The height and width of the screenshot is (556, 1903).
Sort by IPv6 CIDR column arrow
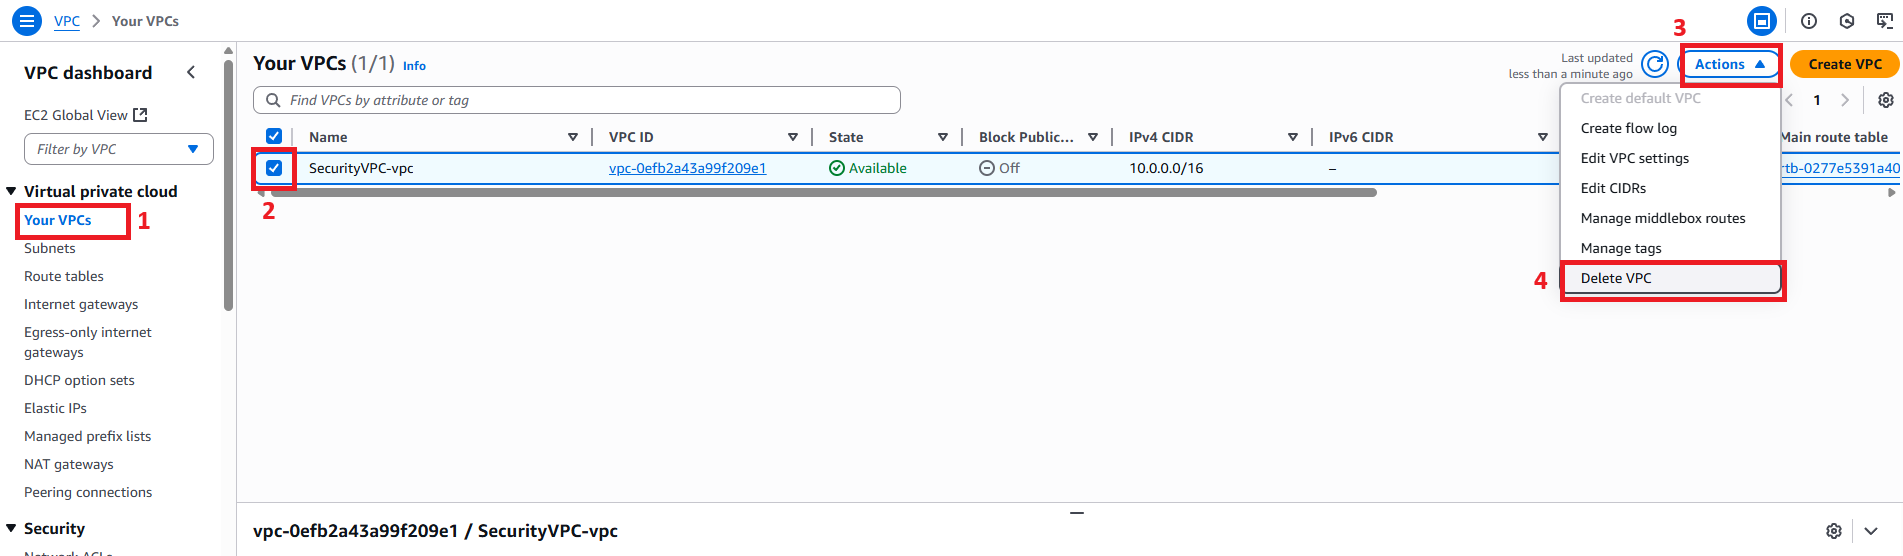click(x=1543, y=137)
